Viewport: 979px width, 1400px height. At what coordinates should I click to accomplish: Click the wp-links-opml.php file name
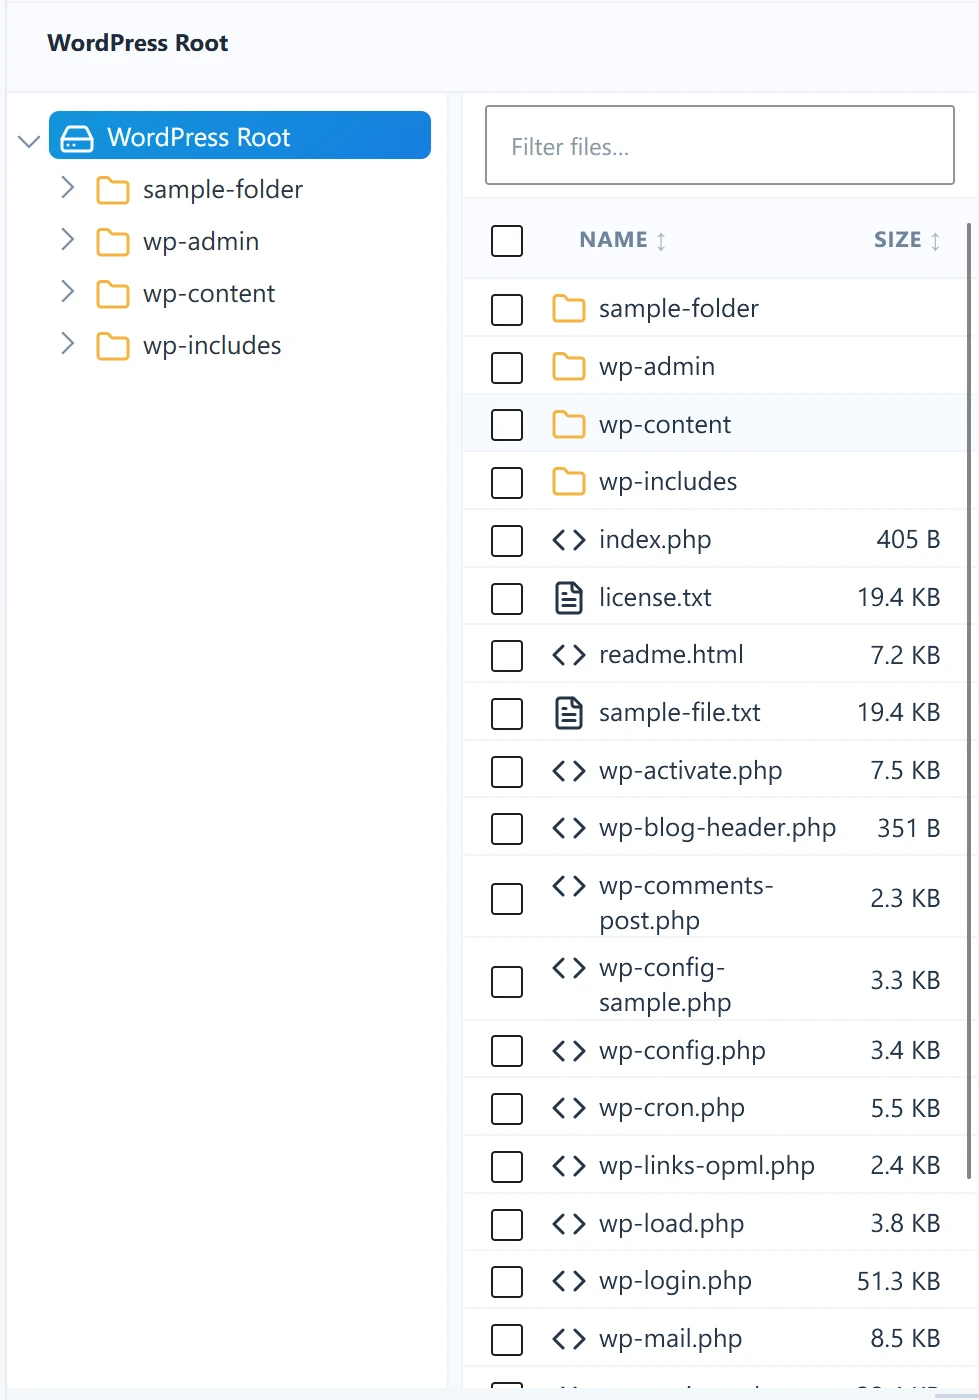[x=707, y=1166]
